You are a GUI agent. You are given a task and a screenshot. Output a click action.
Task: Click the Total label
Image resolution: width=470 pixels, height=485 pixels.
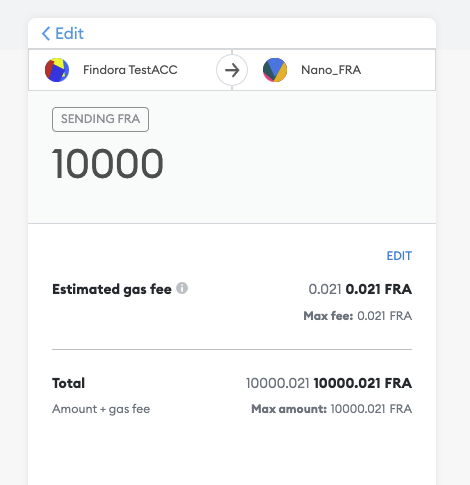[68, 383]
